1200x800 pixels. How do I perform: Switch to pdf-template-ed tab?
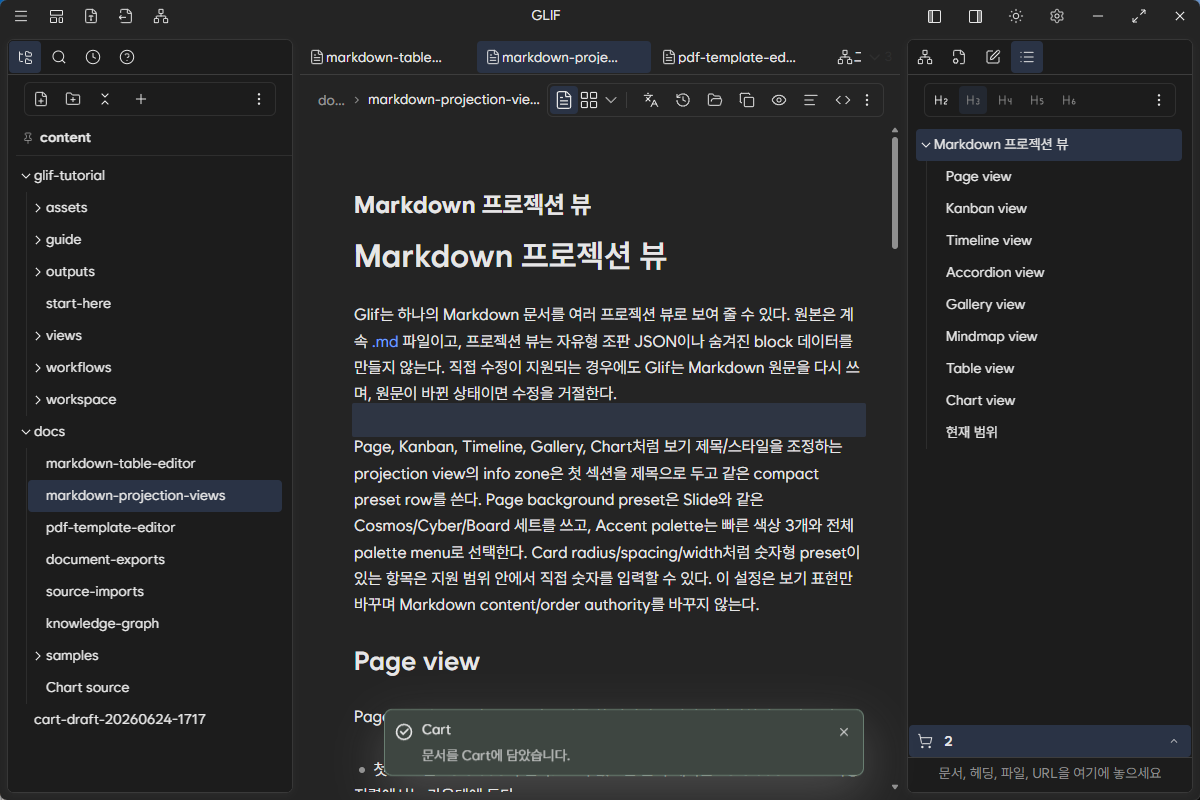[x=741, y=57]
